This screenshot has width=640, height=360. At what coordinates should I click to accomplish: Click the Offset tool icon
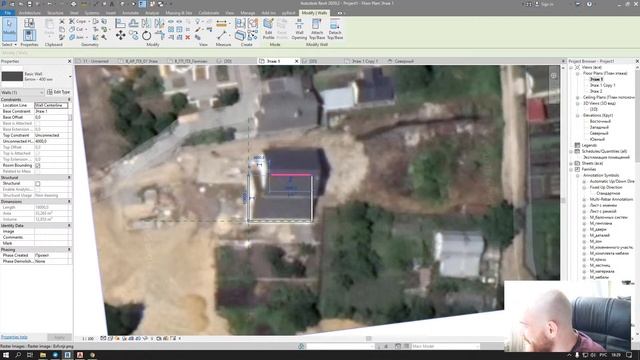(133, 23)
